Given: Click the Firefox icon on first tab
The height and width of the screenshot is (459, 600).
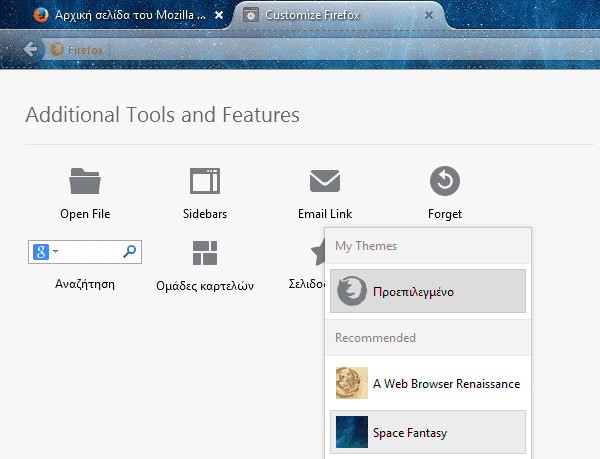Looking at the screenshot, I should (x=41, y=15).
